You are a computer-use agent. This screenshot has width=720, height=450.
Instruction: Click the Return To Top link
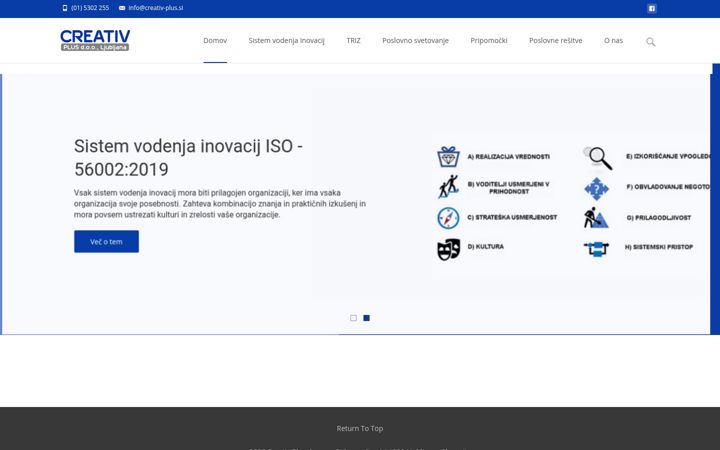(360, 428)
